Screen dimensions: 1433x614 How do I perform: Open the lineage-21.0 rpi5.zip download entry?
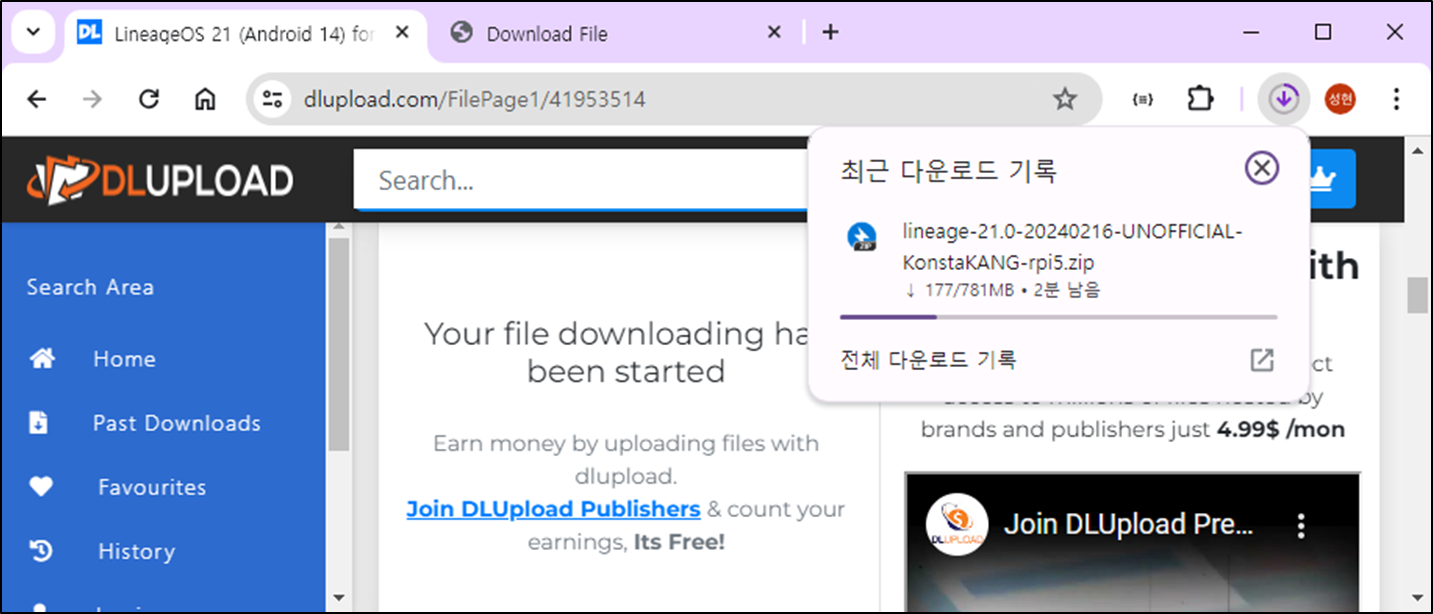pos(1058,262)
